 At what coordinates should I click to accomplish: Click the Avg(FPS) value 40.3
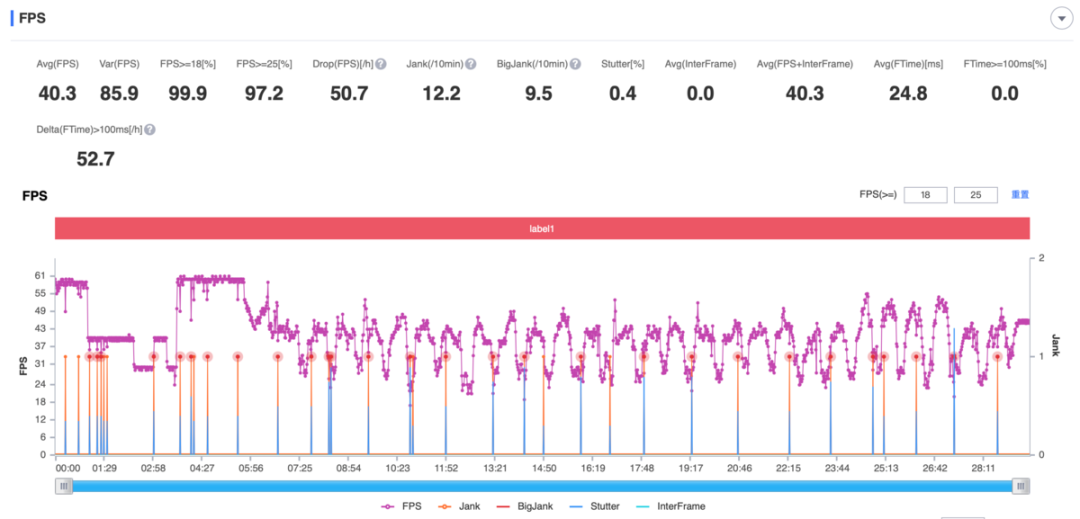pos(57,94)
